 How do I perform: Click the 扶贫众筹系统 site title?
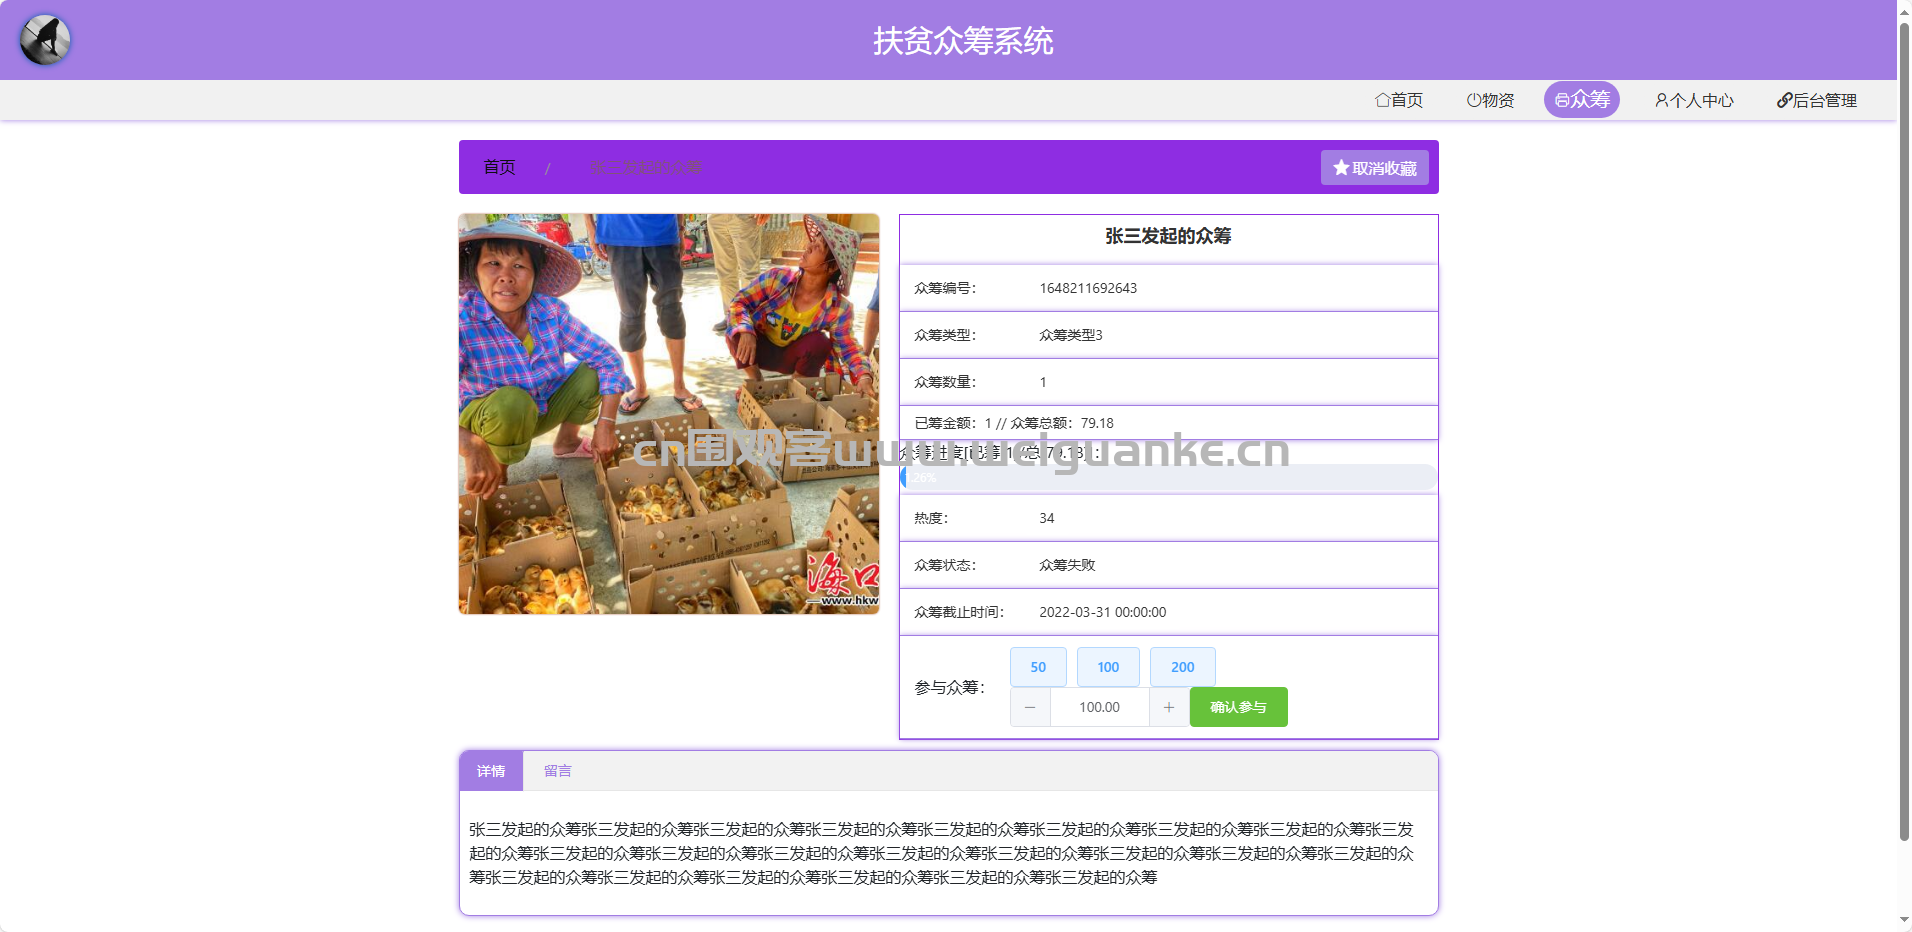[x=963, y=41]
